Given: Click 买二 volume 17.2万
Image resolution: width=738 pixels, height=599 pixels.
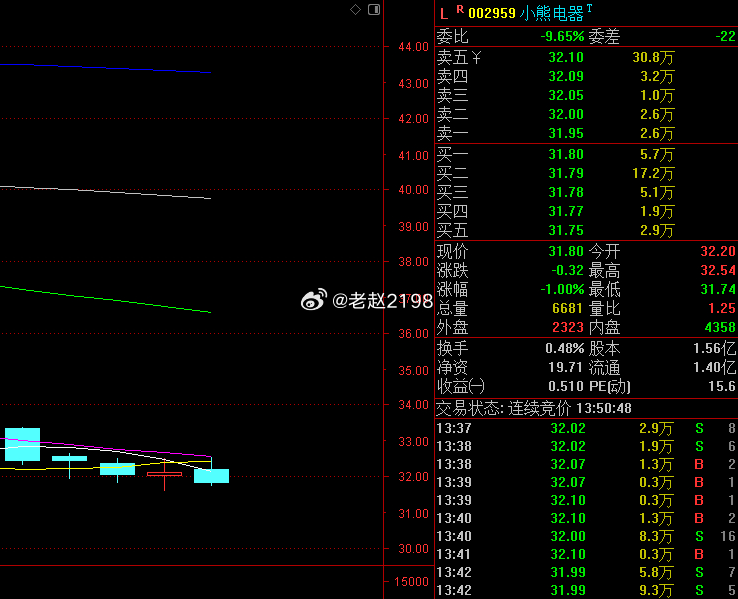Looking at the screenshot, I should (653, 173).
